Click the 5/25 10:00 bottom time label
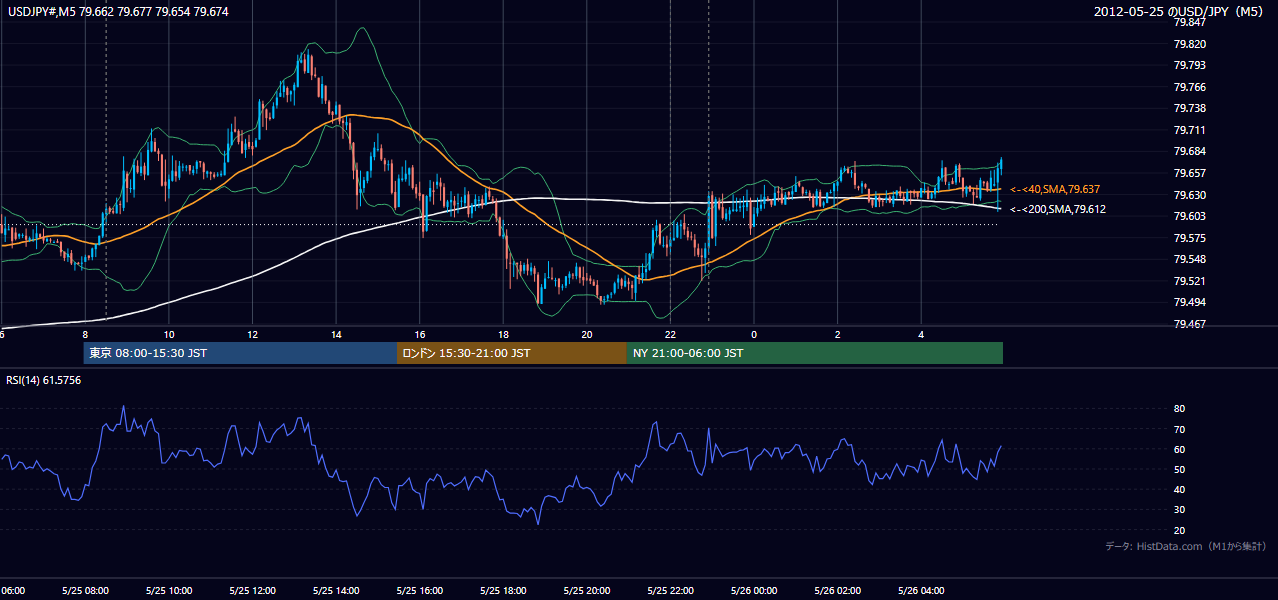1278x600 pixels. click(169, 590)
